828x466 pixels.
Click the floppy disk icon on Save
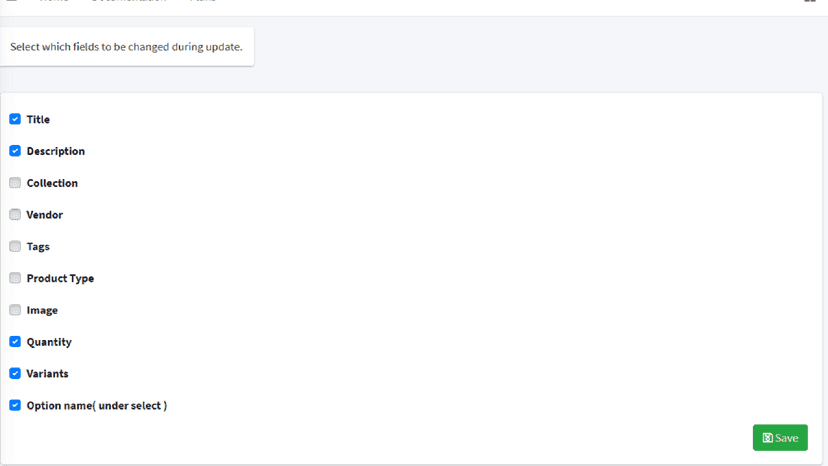(767, 437)
